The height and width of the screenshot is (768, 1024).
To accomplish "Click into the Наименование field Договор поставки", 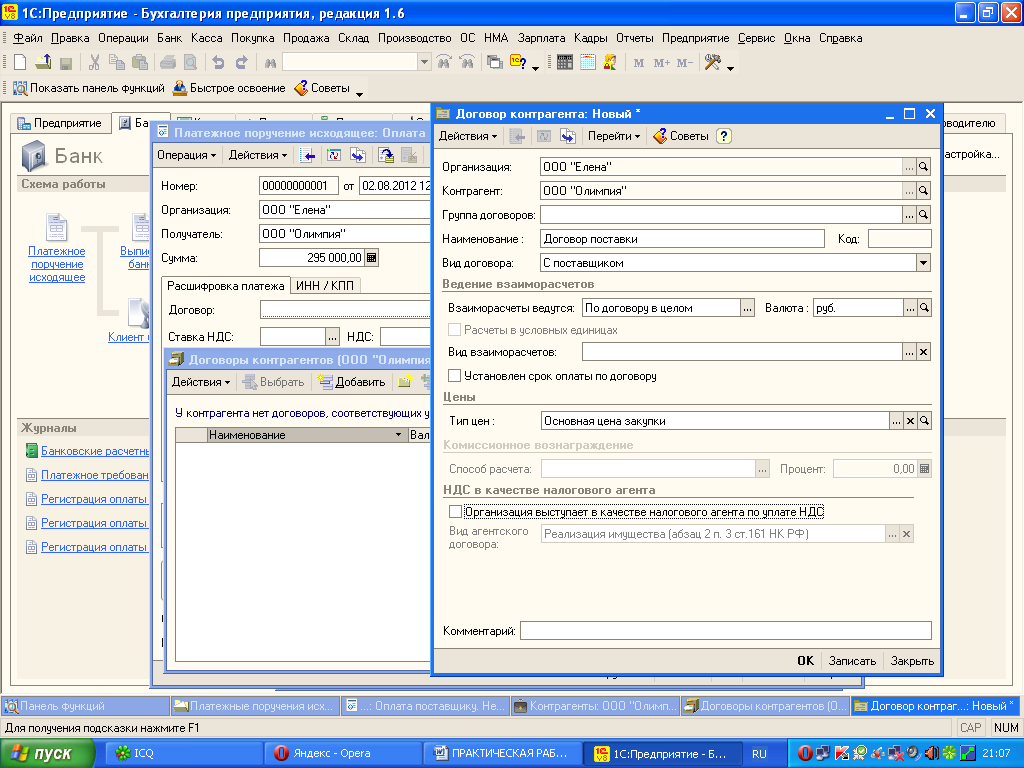I will pos(682,239).
